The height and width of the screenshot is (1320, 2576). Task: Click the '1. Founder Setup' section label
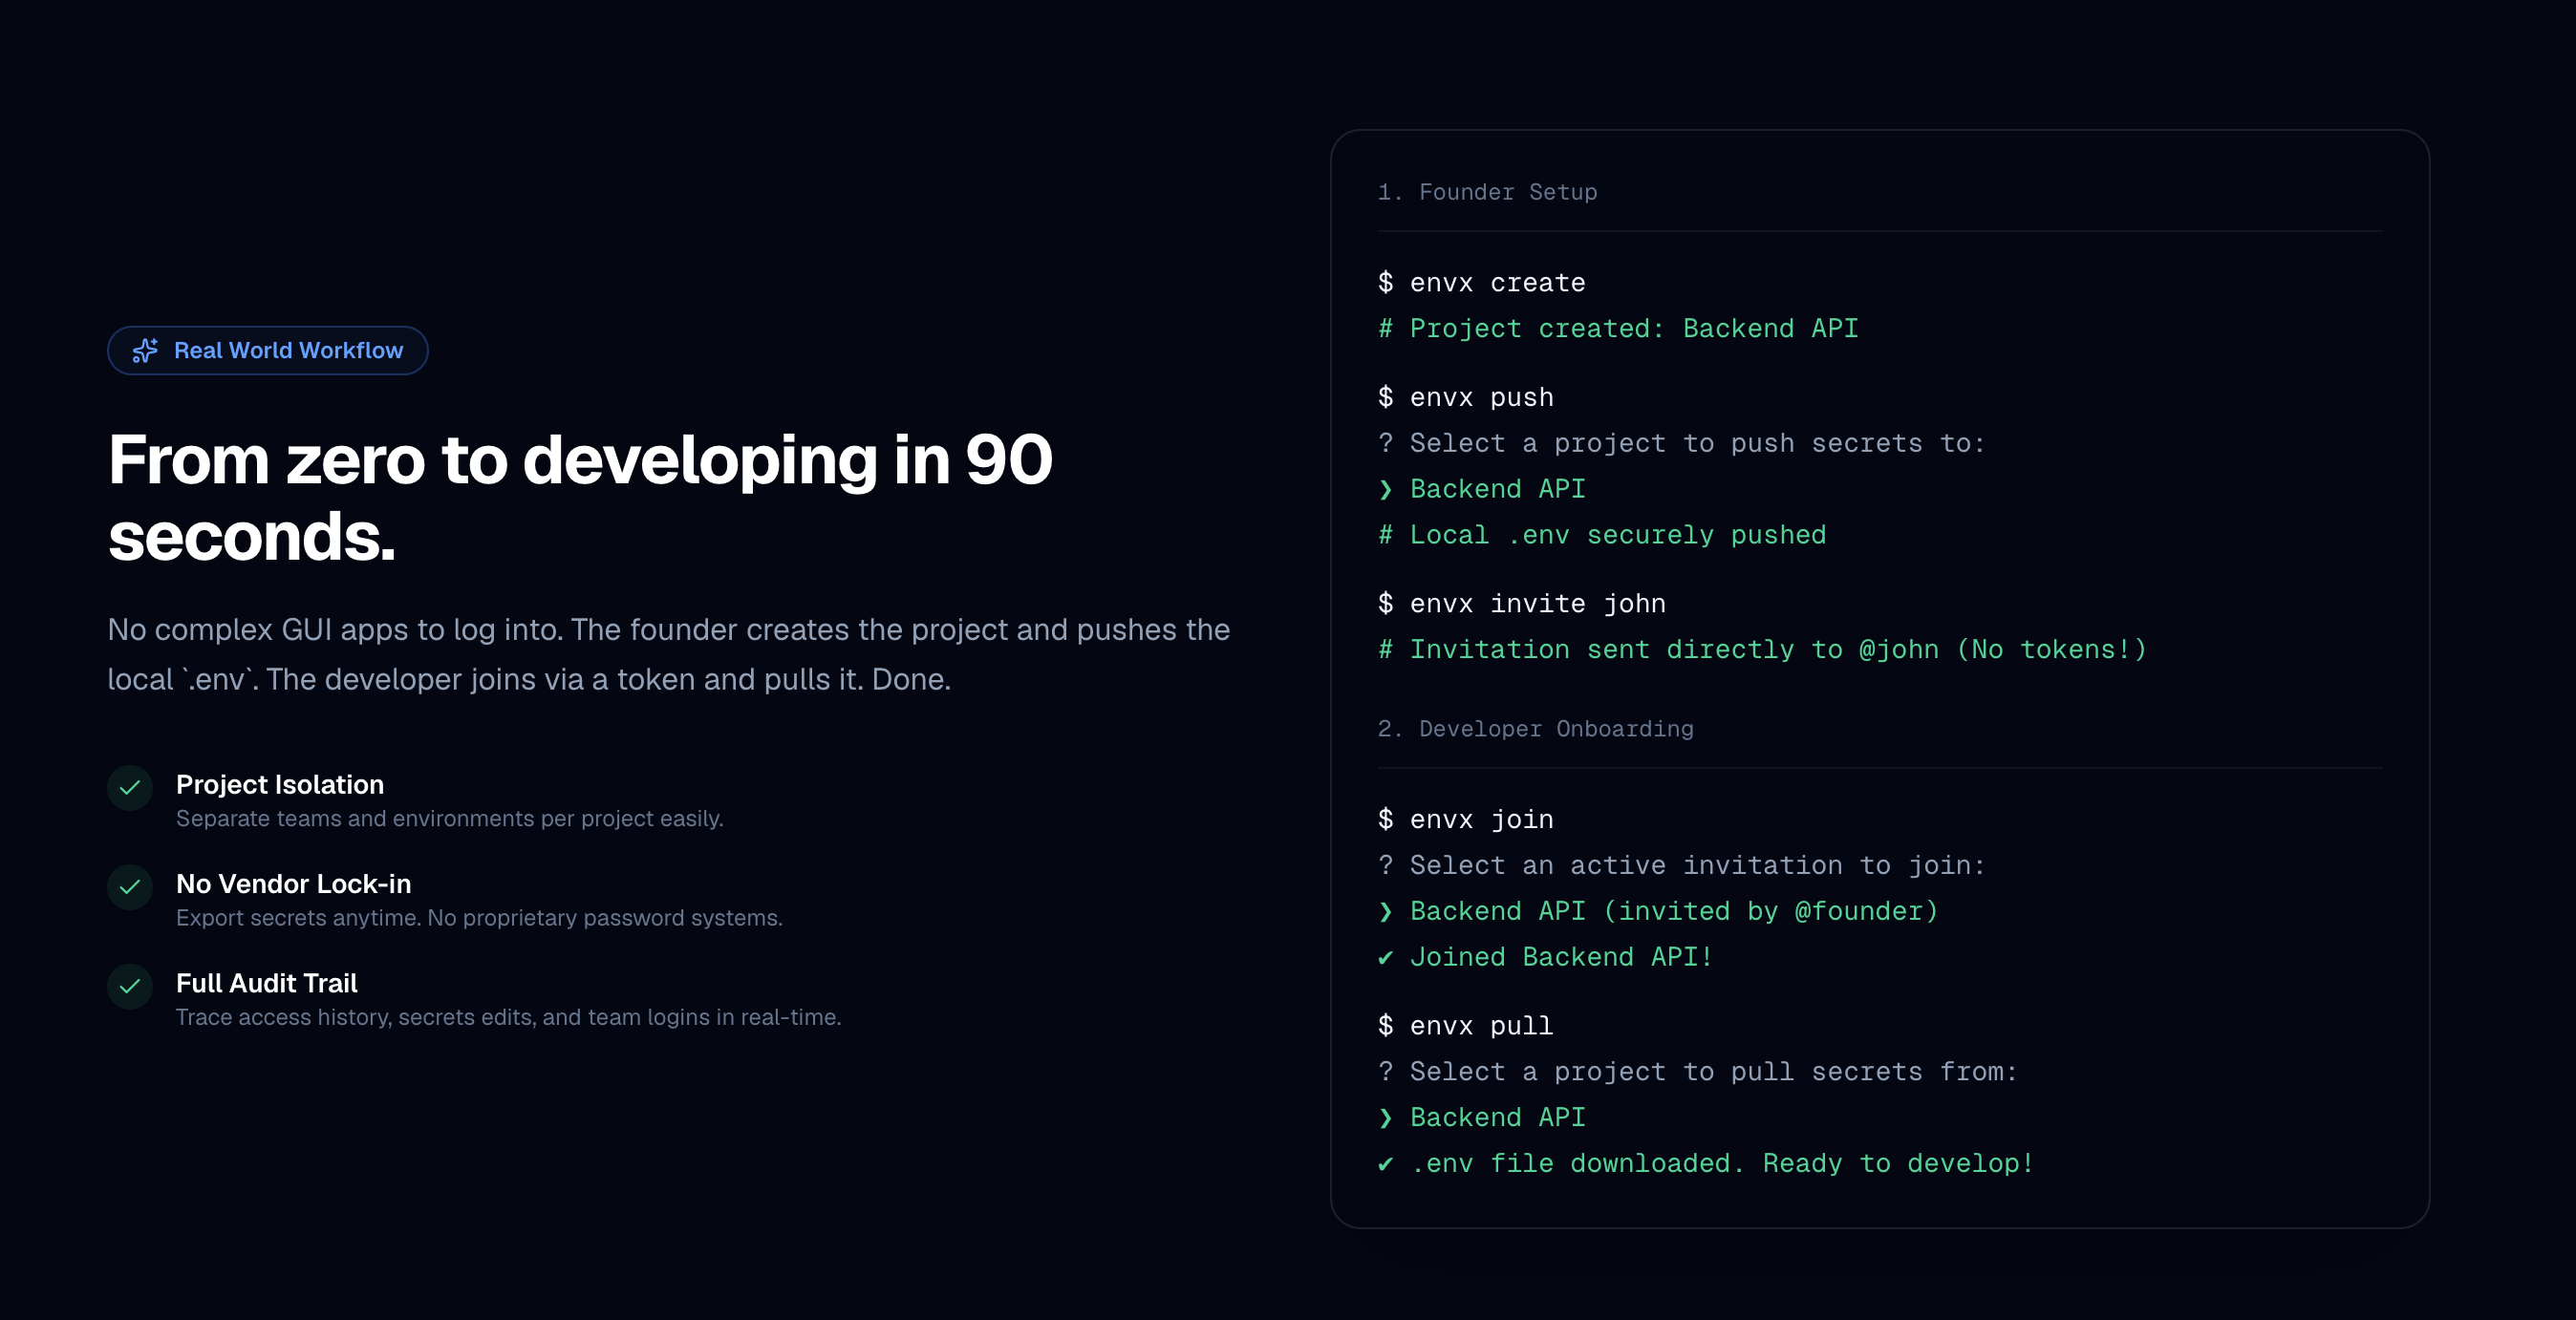1487,192
